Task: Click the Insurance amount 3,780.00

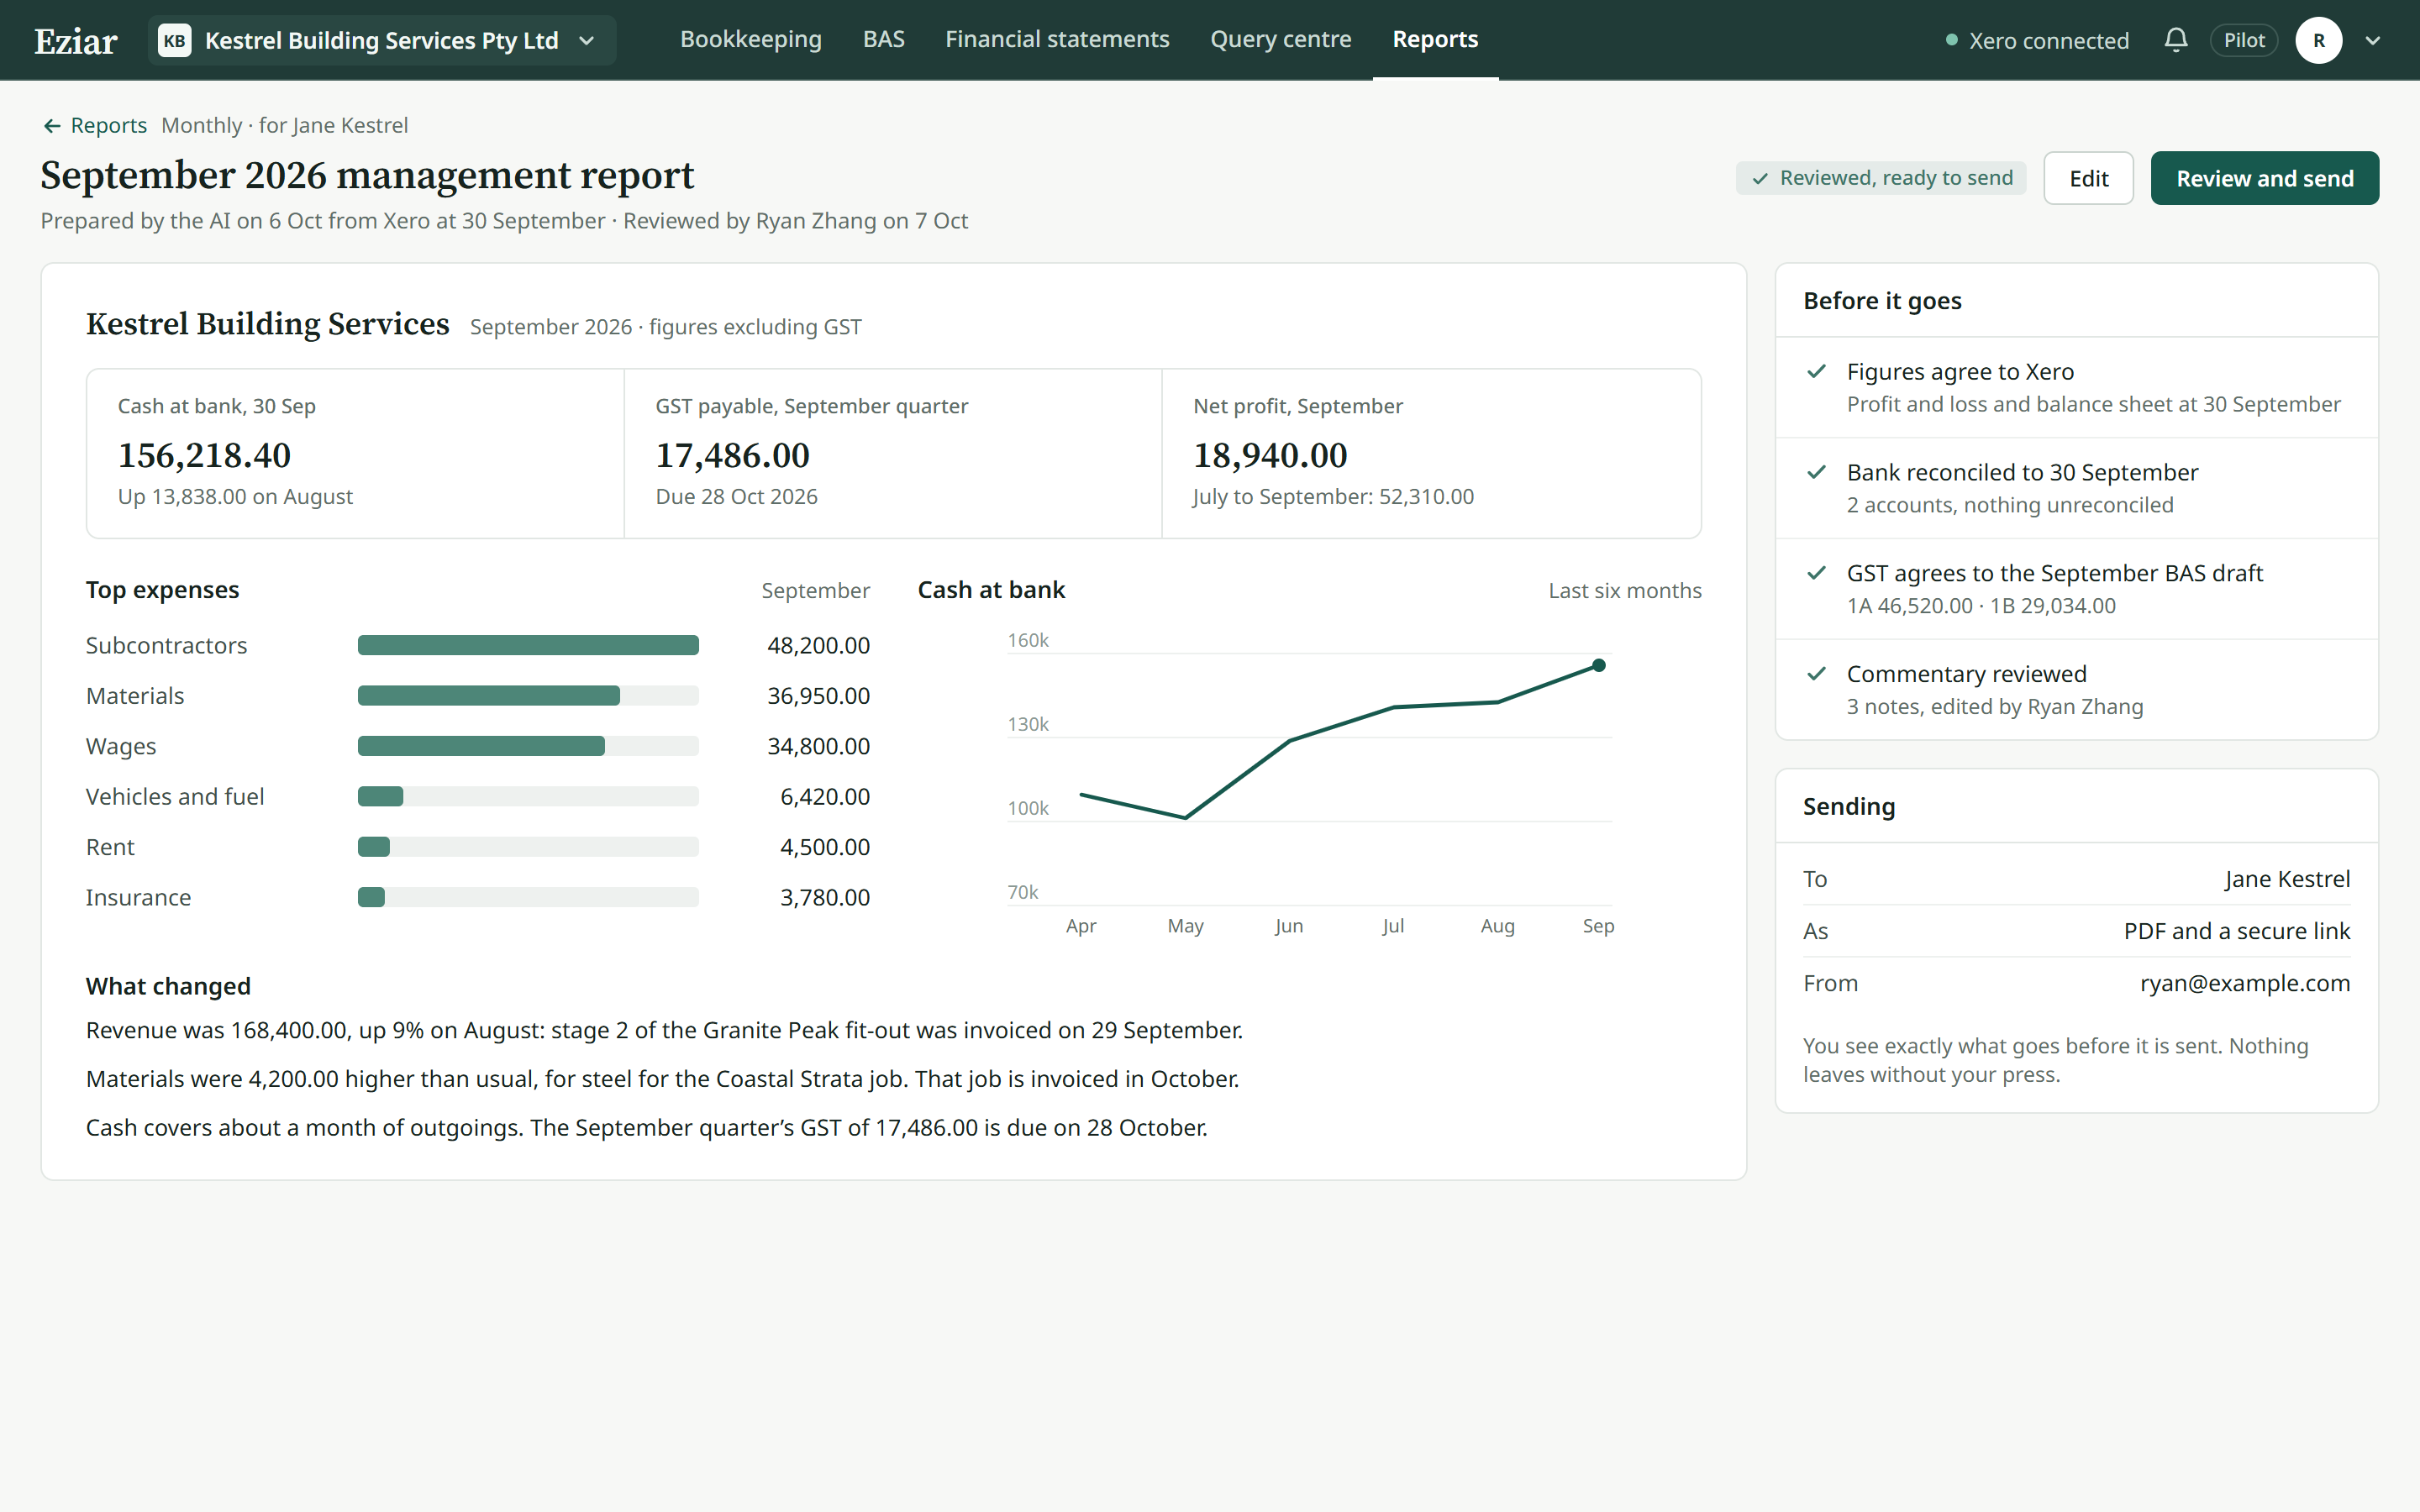Action: point(824,898)
